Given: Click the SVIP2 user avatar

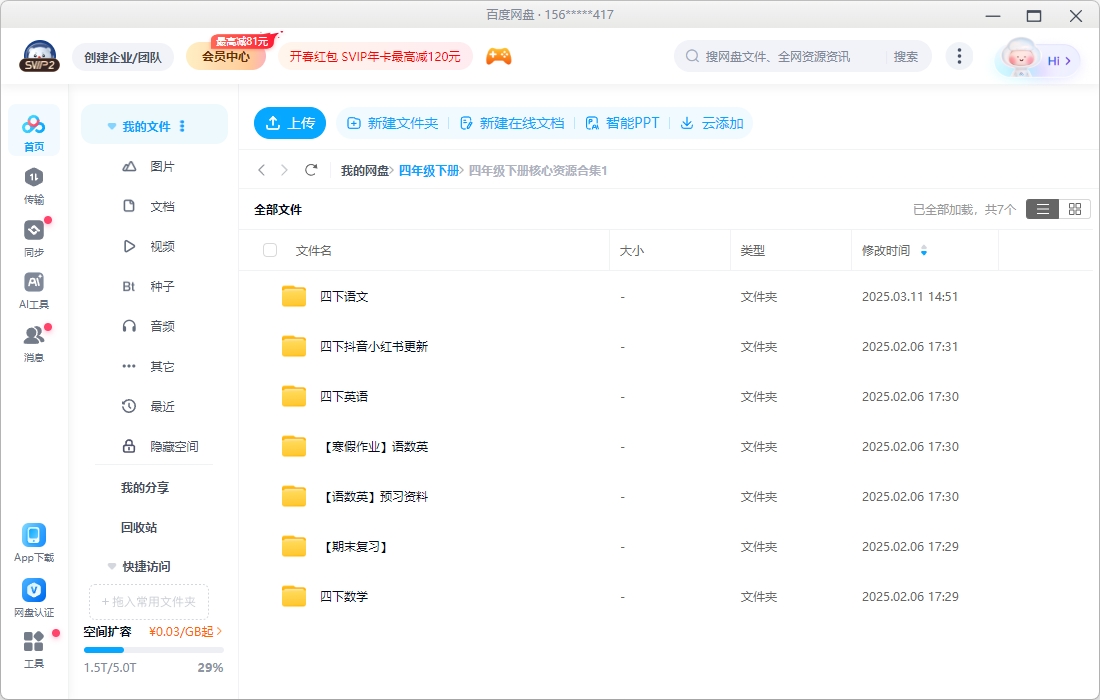Looking at the screenshot, I should [39, 56].
